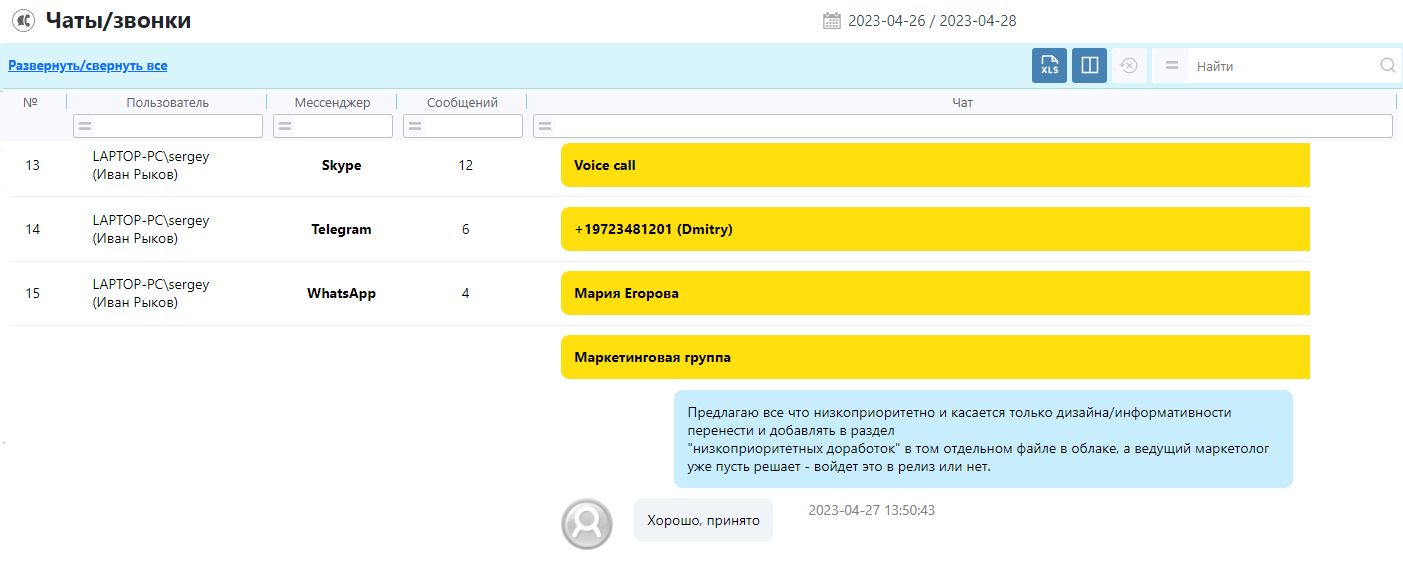
Task: Click the user avatar next to 'Хорошо, принято'
Action: pyautogui.click(x=586, y=523)
